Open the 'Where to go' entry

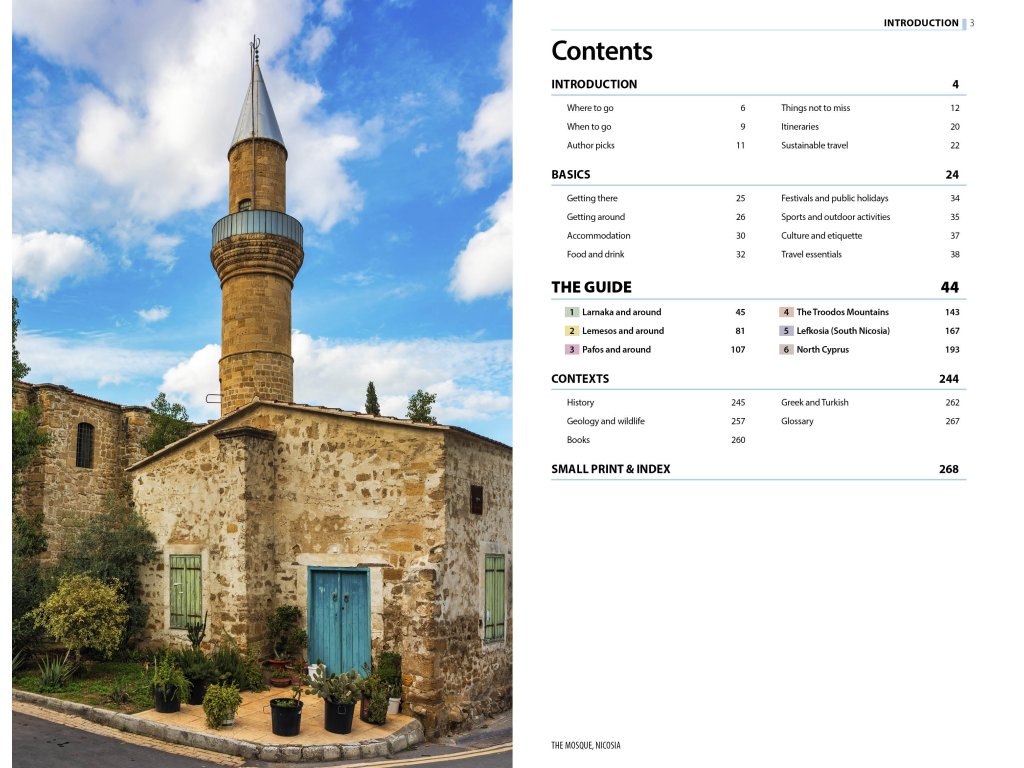[590, 108]
